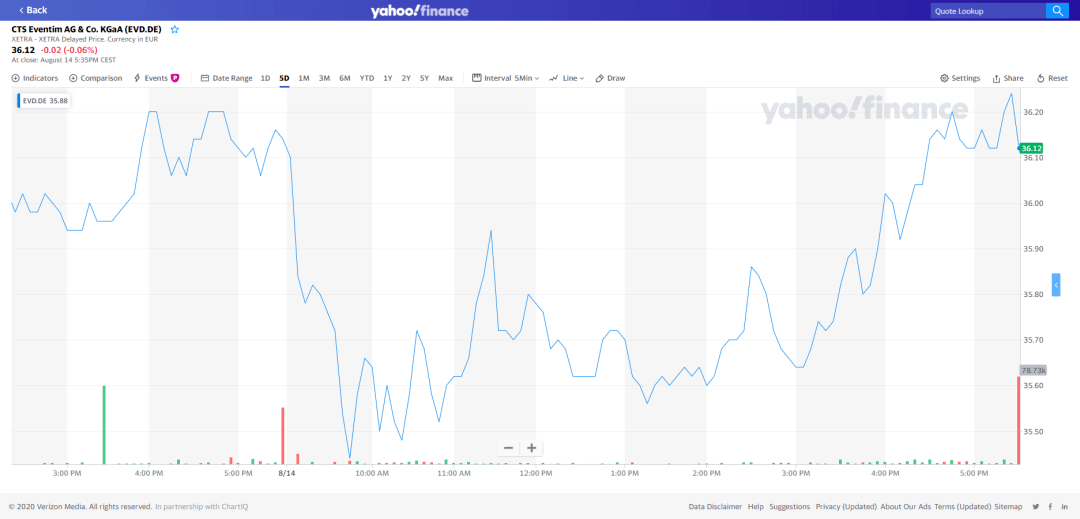Change the Line chart type dropdown
This screenshot has height=519, width=1080.
pos(567,78)
